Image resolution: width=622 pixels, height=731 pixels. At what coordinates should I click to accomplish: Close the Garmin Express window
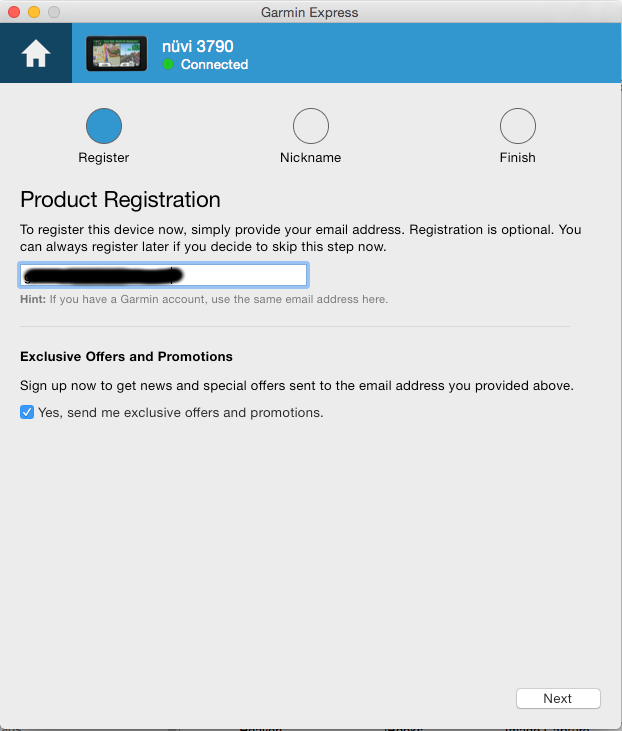click(14, 12)
